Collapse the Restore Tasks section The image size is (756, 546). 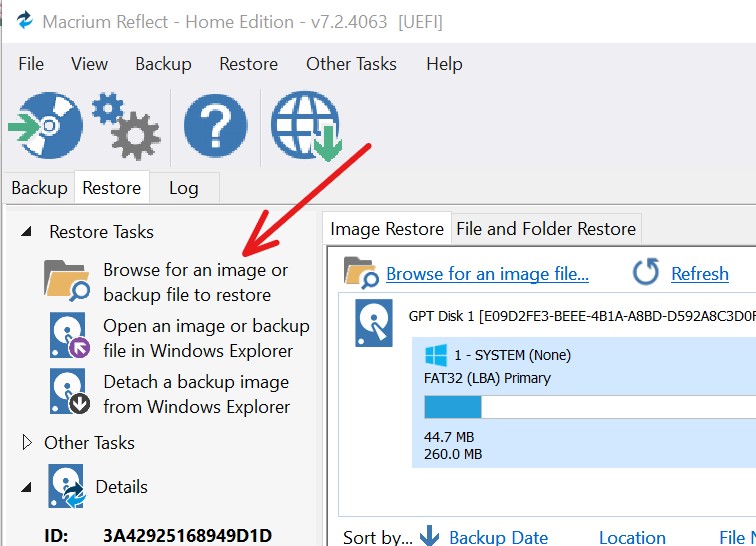(x=27, y=232)
